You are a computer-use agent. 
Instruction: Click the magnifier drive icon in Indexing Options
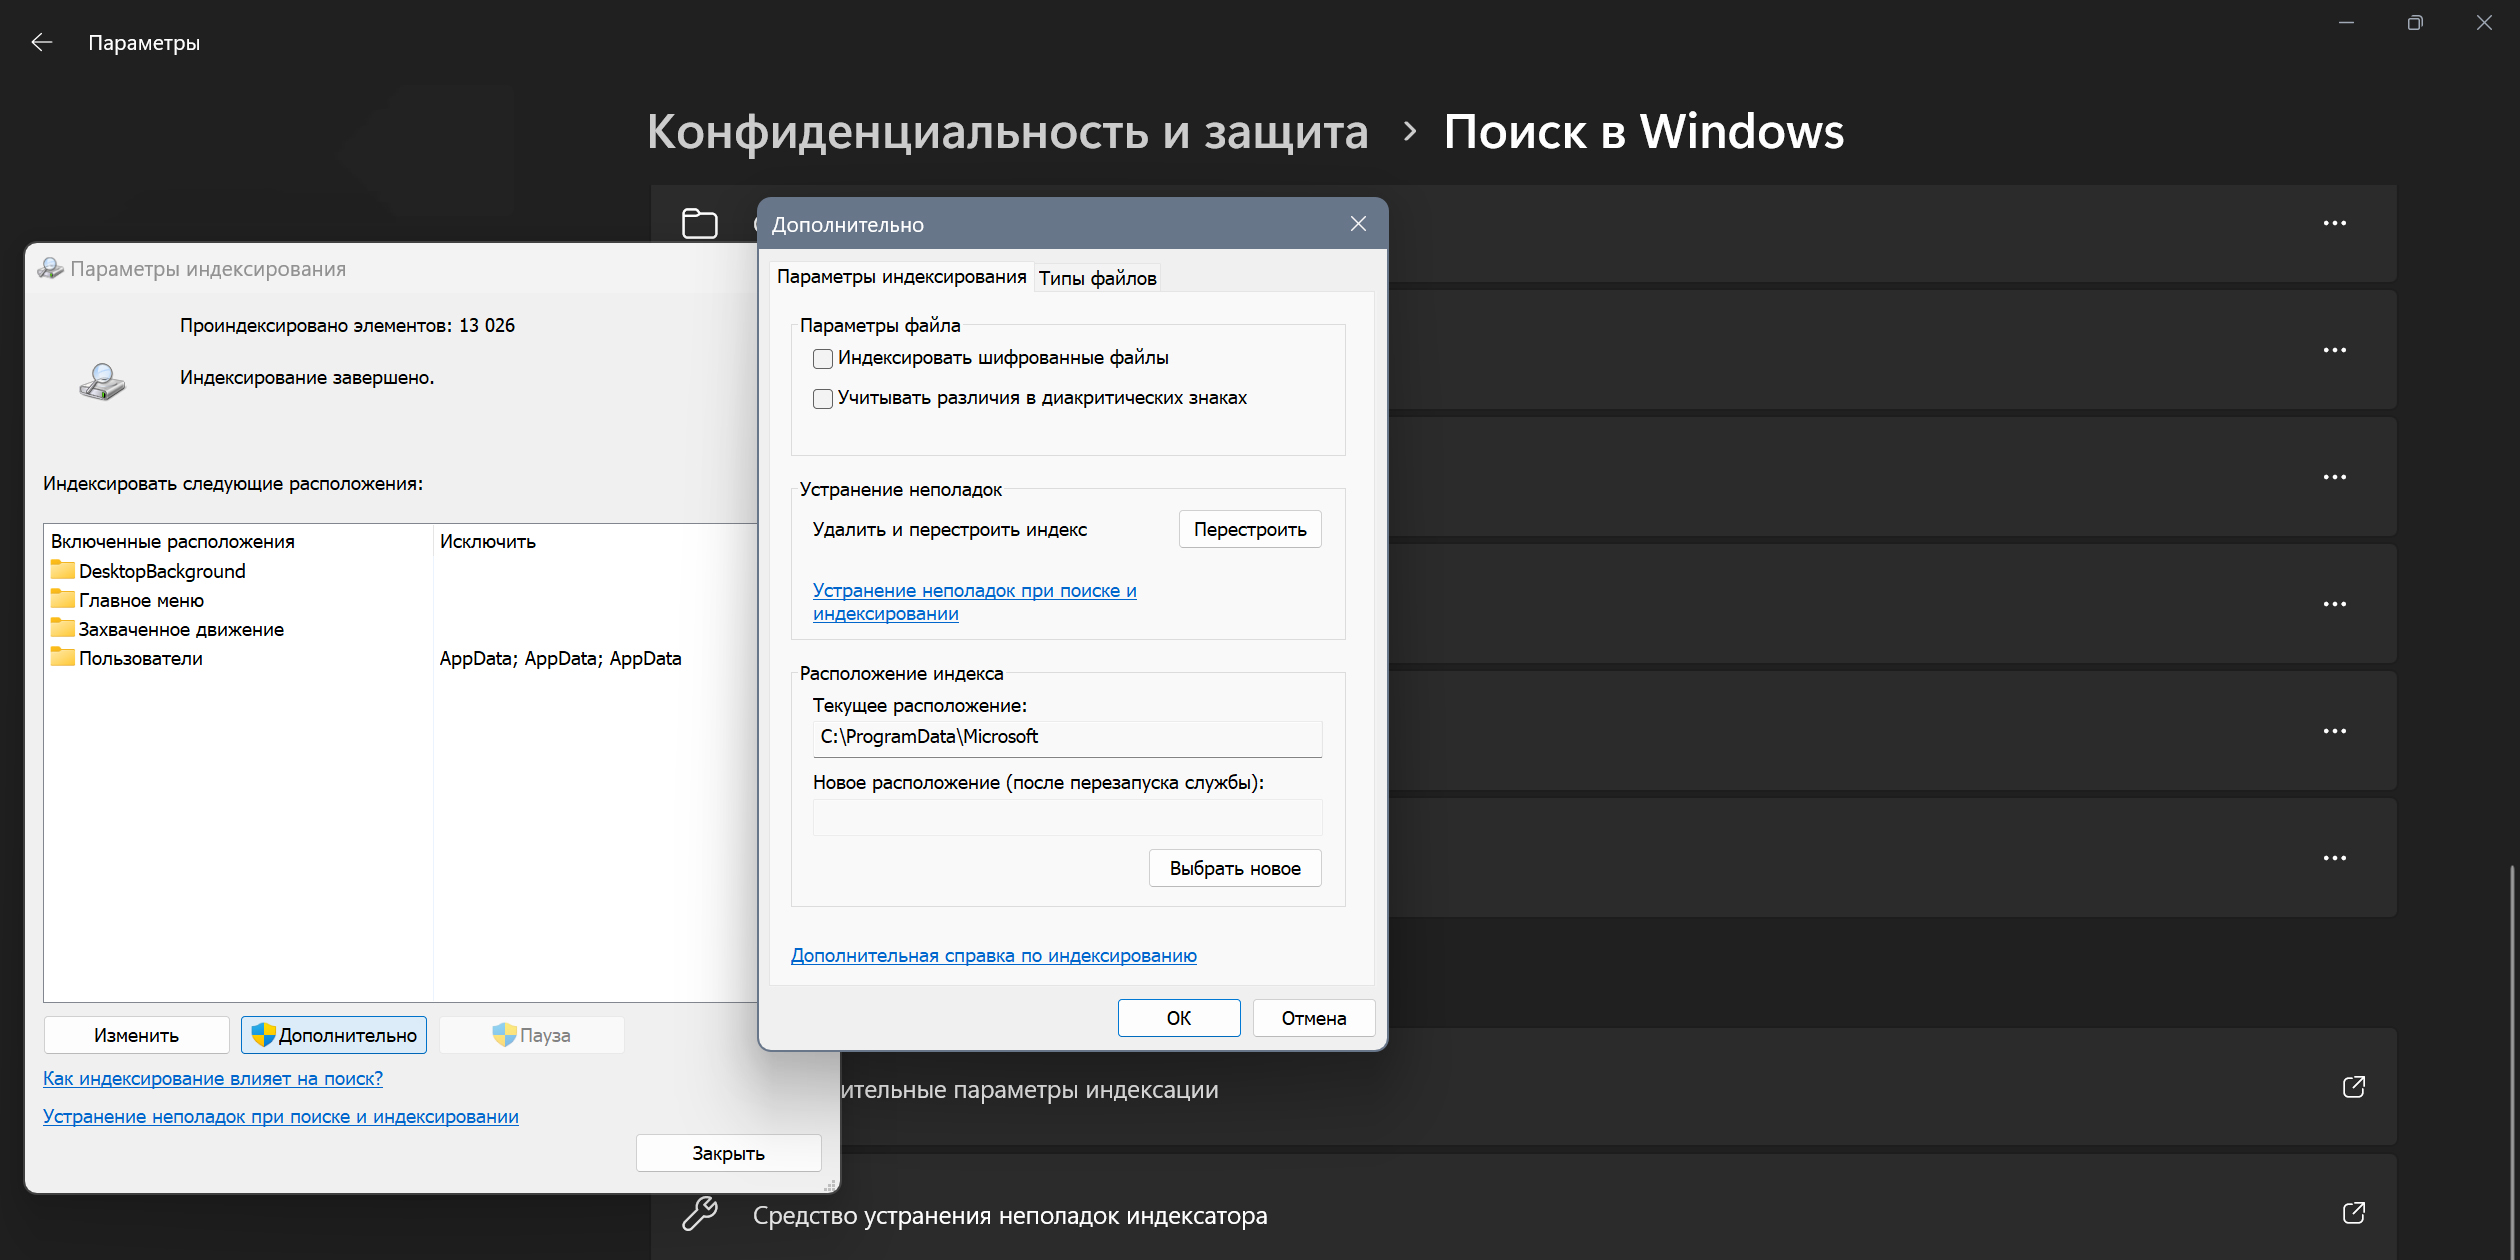tap(102, 382)
